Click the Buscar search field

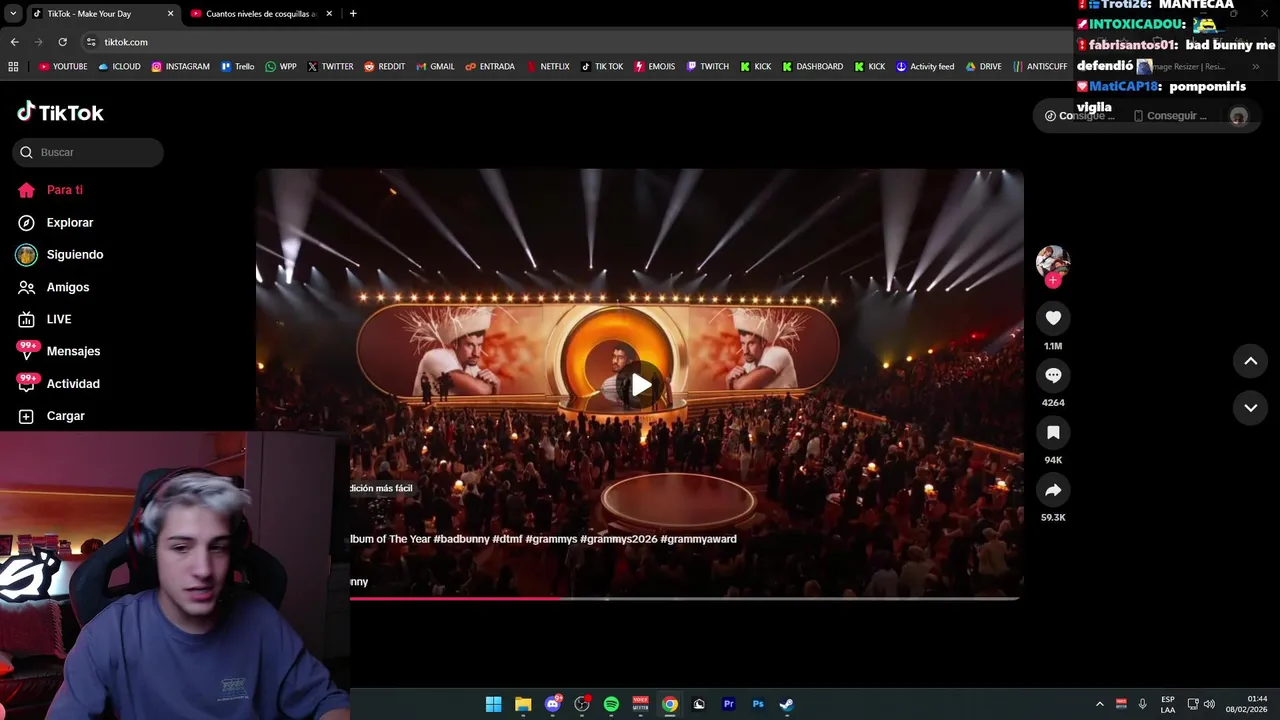(x=88, y=152)
